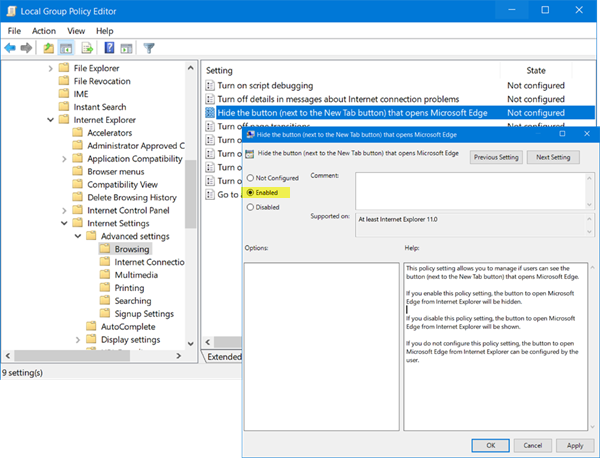This screenshot has width=600, height=458.
Task: Click the tree pane horizontal scrollbar thumb
Action: 72,356
